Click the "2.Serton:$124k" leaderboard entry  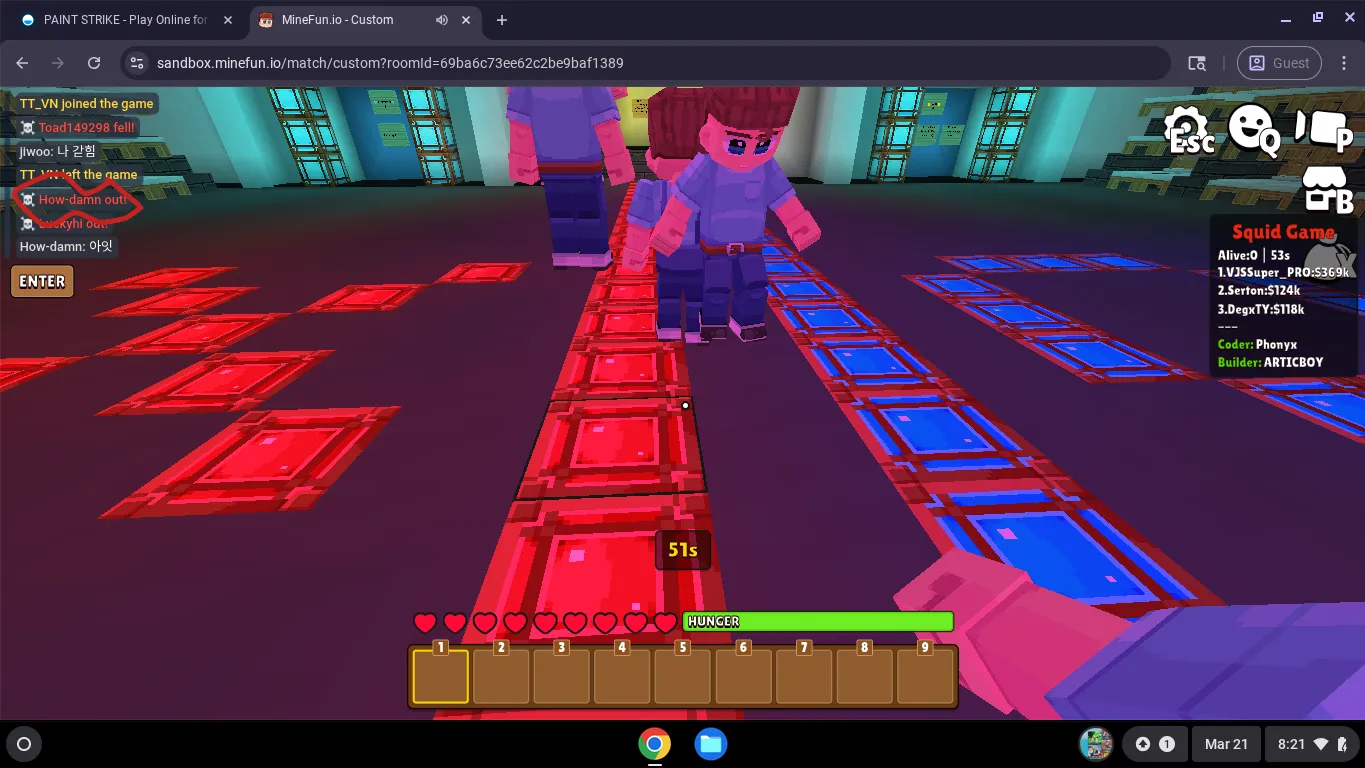pos(1261,291)
